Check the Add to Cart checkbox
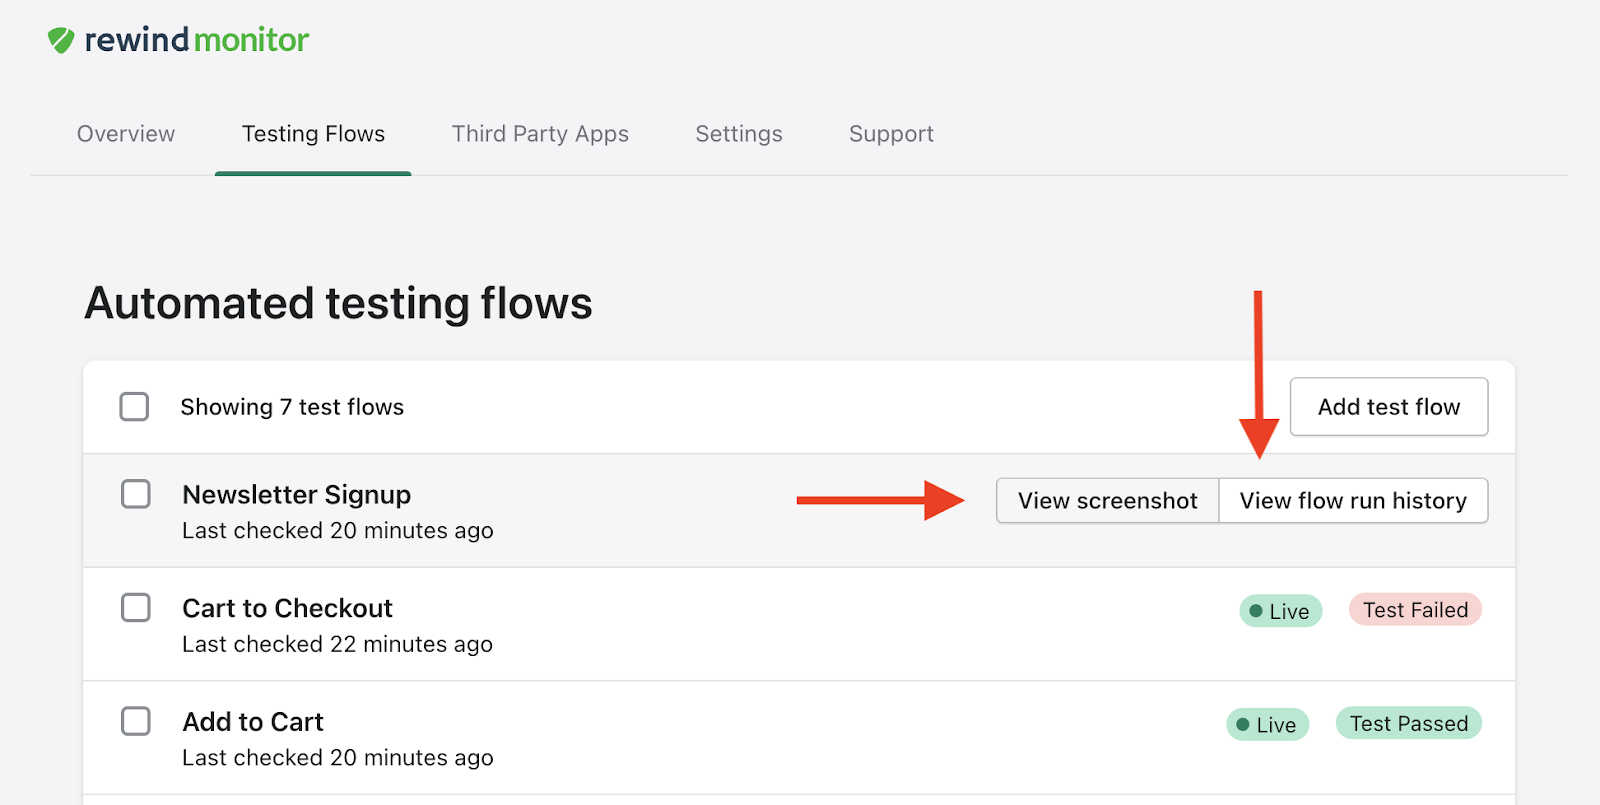 pos(134,720)
